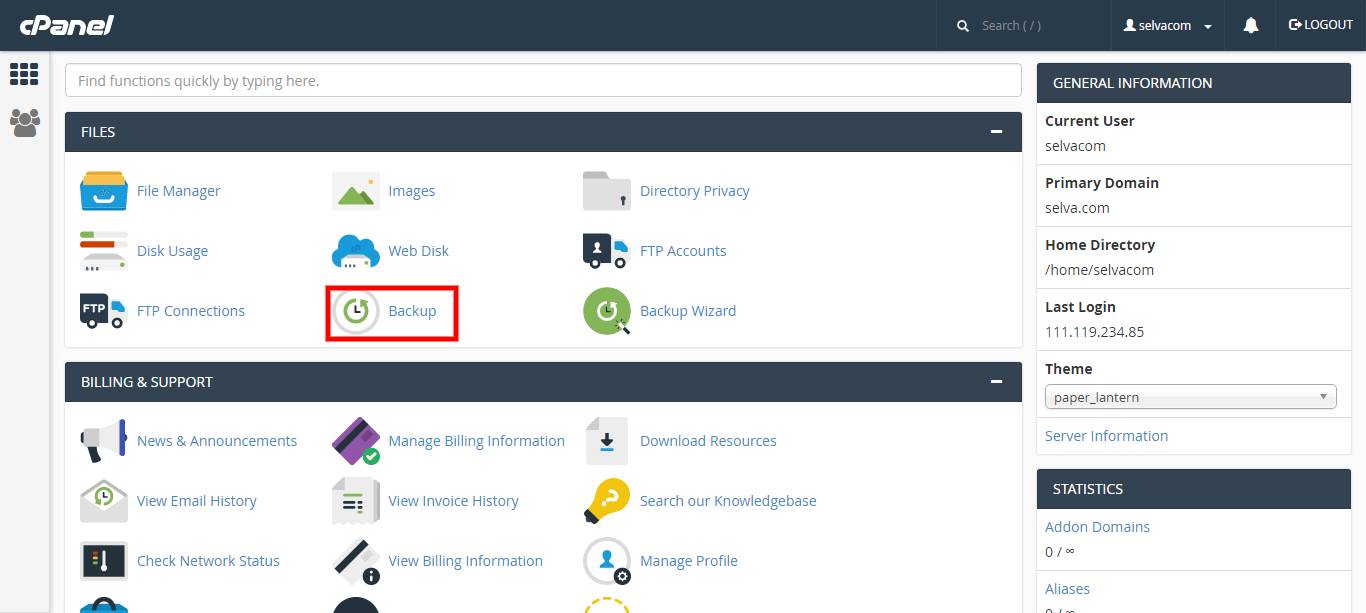Open the notifications bell icon
Image resolution: width=1366 pixels, height=613 pixels.
(x=1251, y=25)
